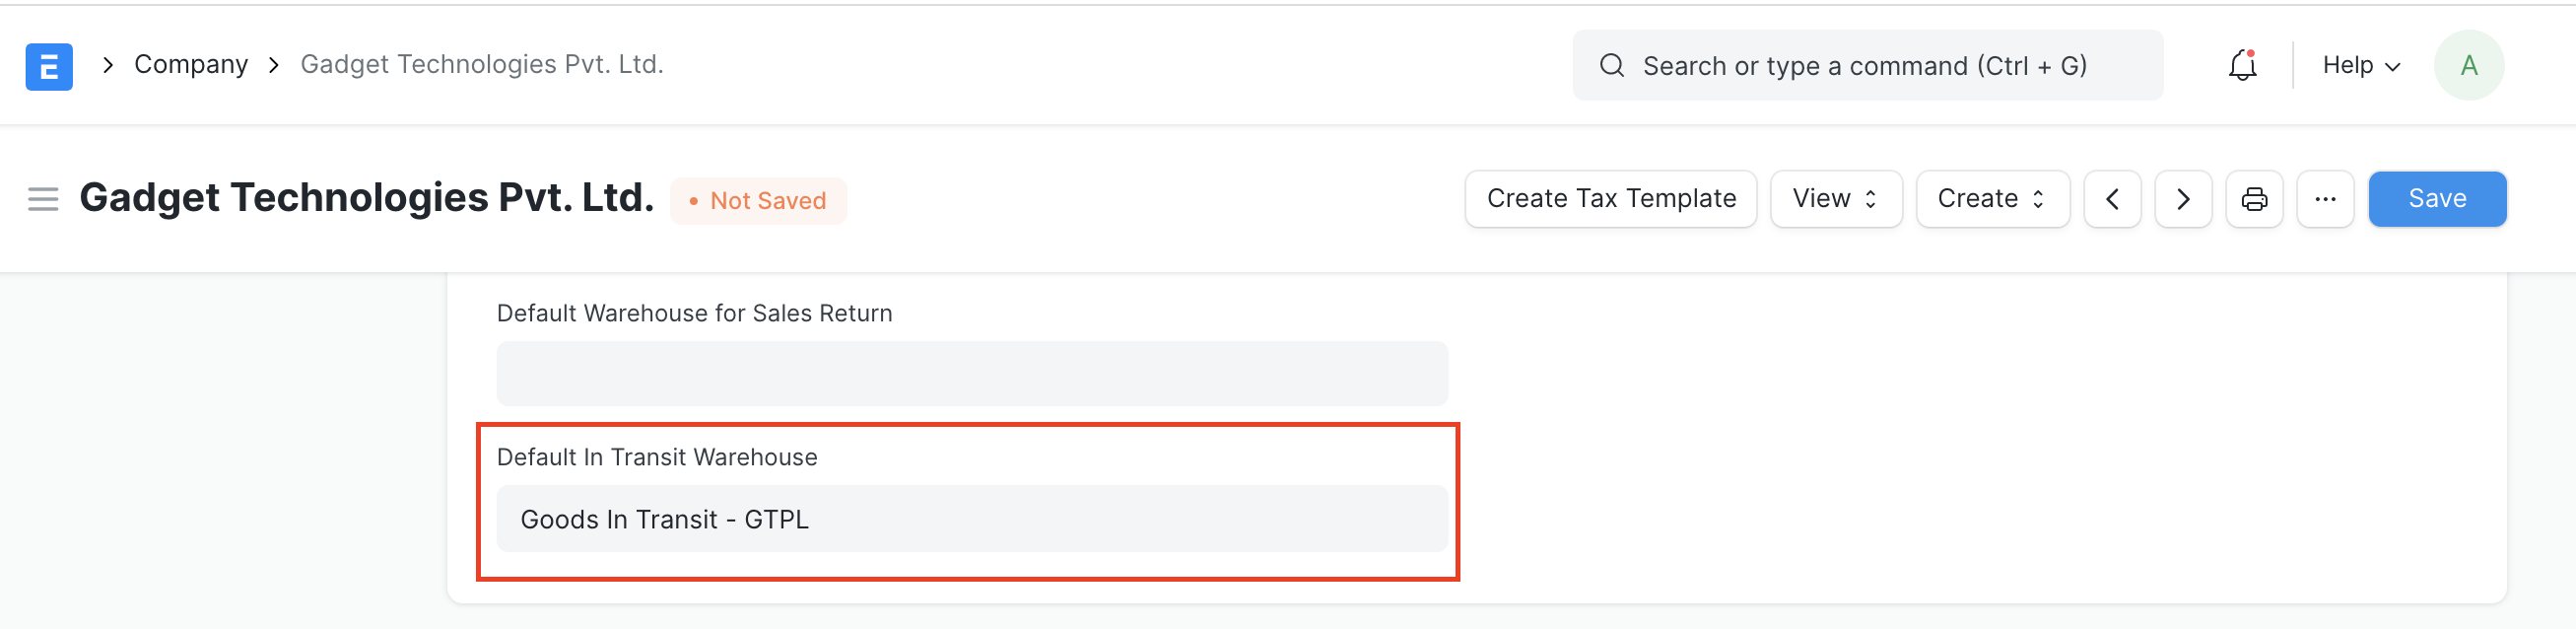Open the Create dropdown menu
This screenshot has height=629, width=2576.
click(x=1991, y=199)
